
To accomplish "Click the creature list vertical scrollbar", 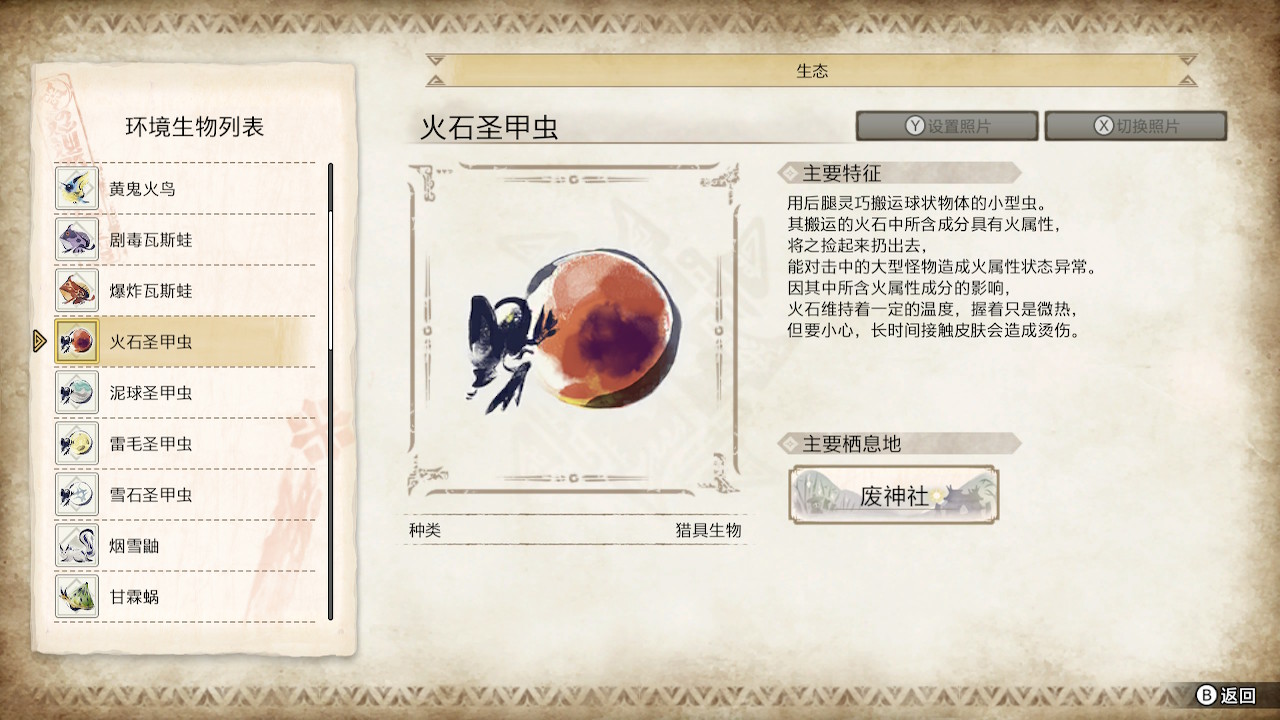I will tap(330, 392).
